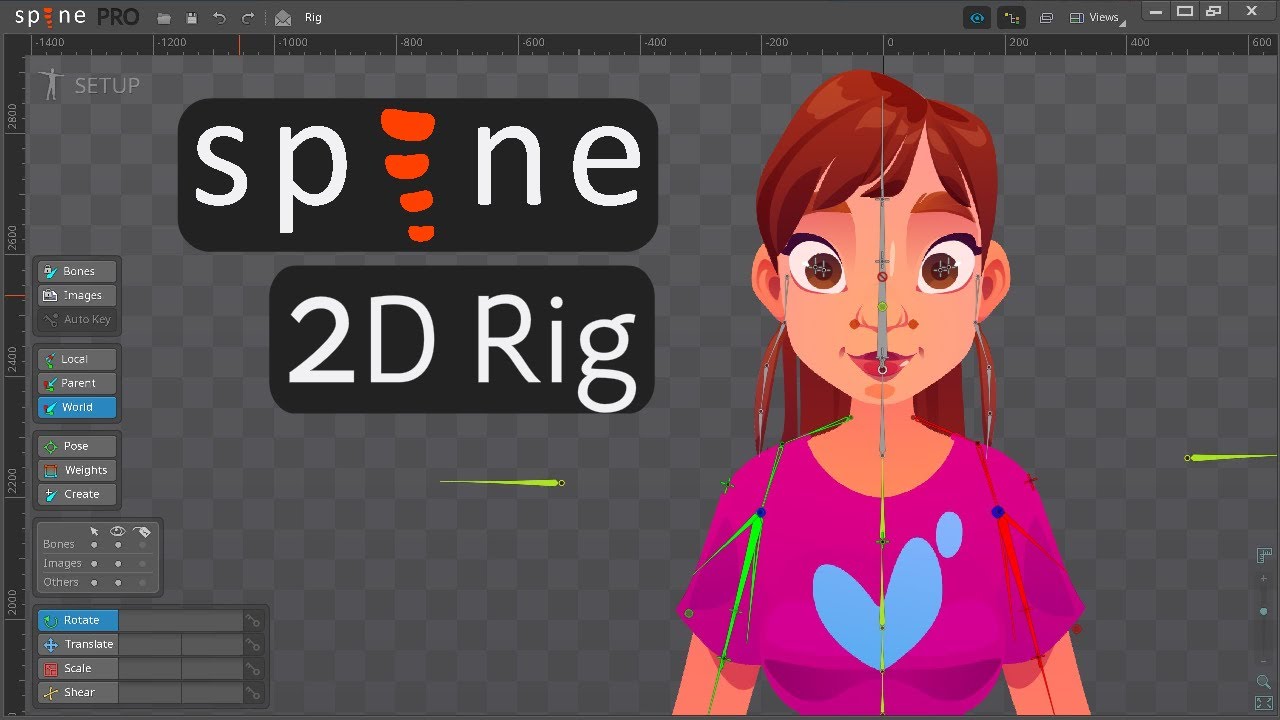
Task: Toggle selection dot for Bones row
Action: 94,545
